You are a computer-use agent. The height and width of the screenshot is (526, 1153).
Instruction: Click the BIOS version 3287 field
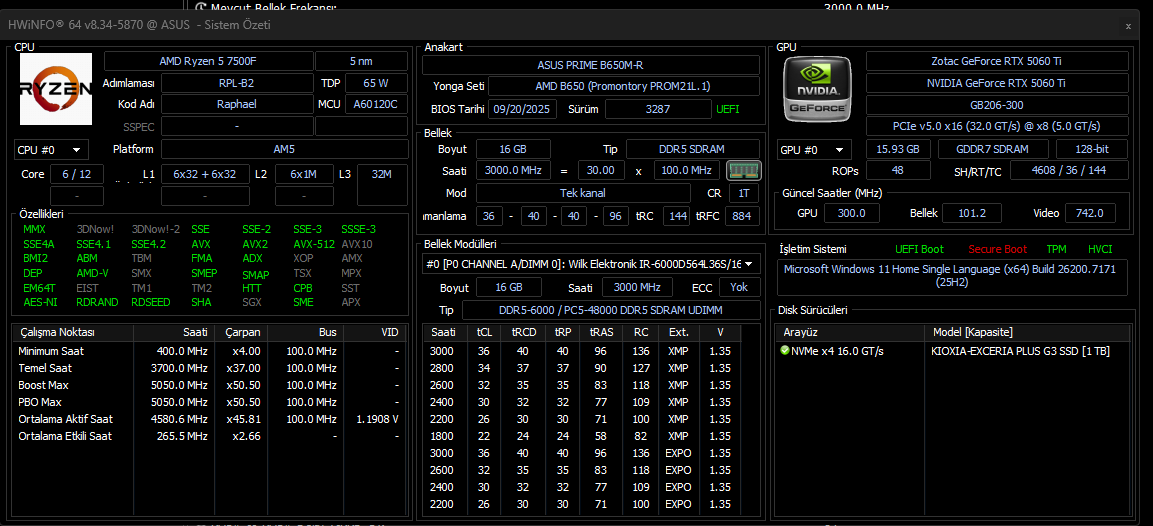click(x=658, y=110)
